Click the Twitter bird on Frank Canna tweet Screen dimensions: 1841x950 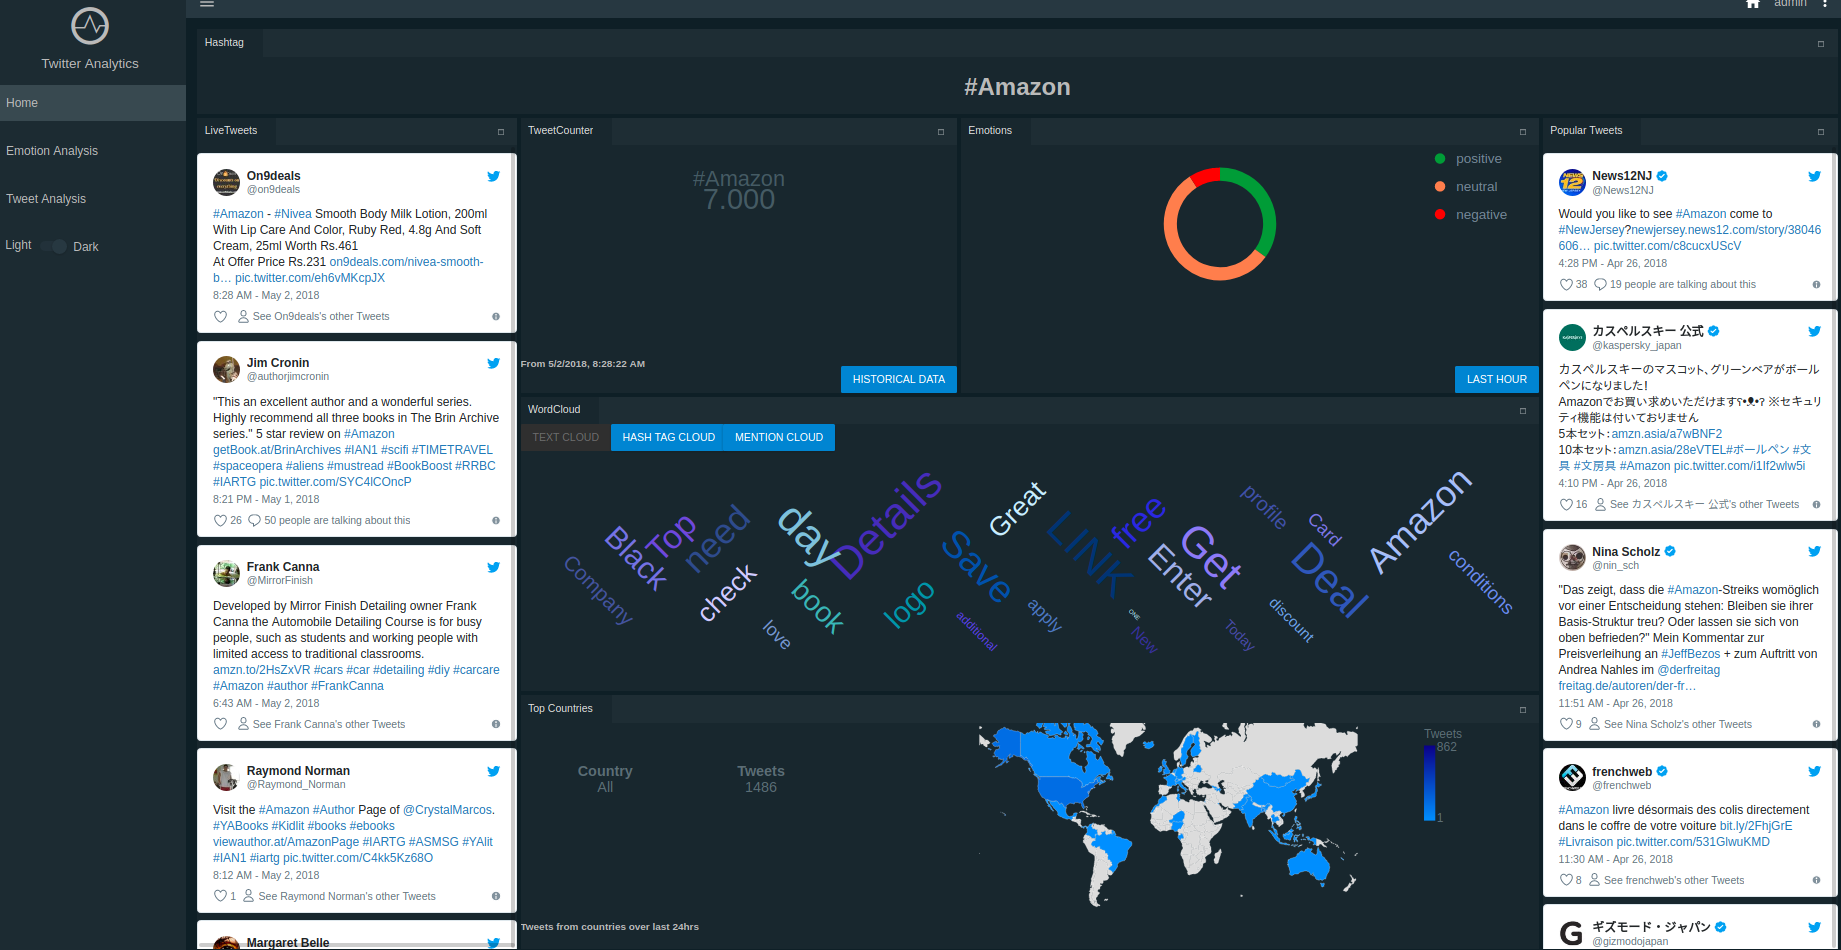click(493, 567)
